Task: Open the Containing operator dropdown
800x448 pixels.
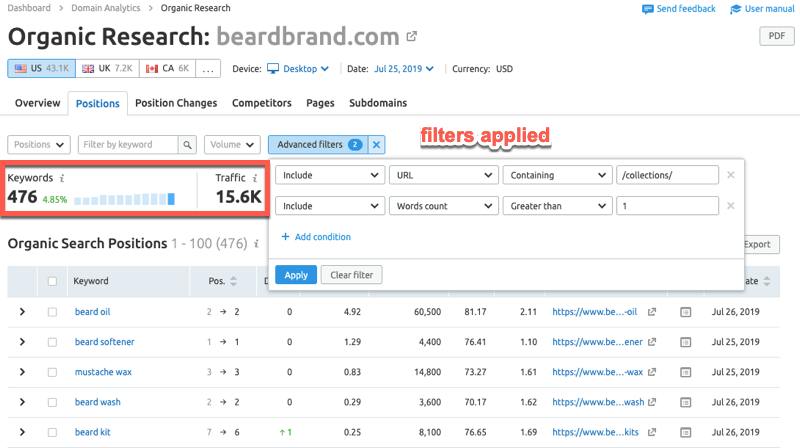Action: click(x=557, y=175)
